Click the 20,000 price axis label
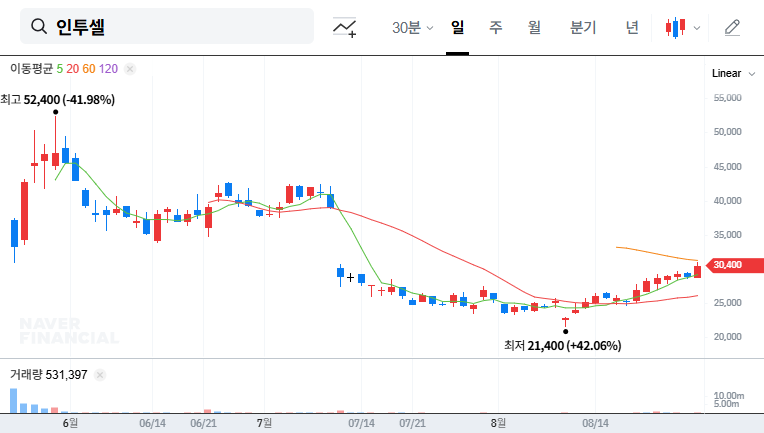The height and width of the screenshot is (433, 764). (727, 337)
